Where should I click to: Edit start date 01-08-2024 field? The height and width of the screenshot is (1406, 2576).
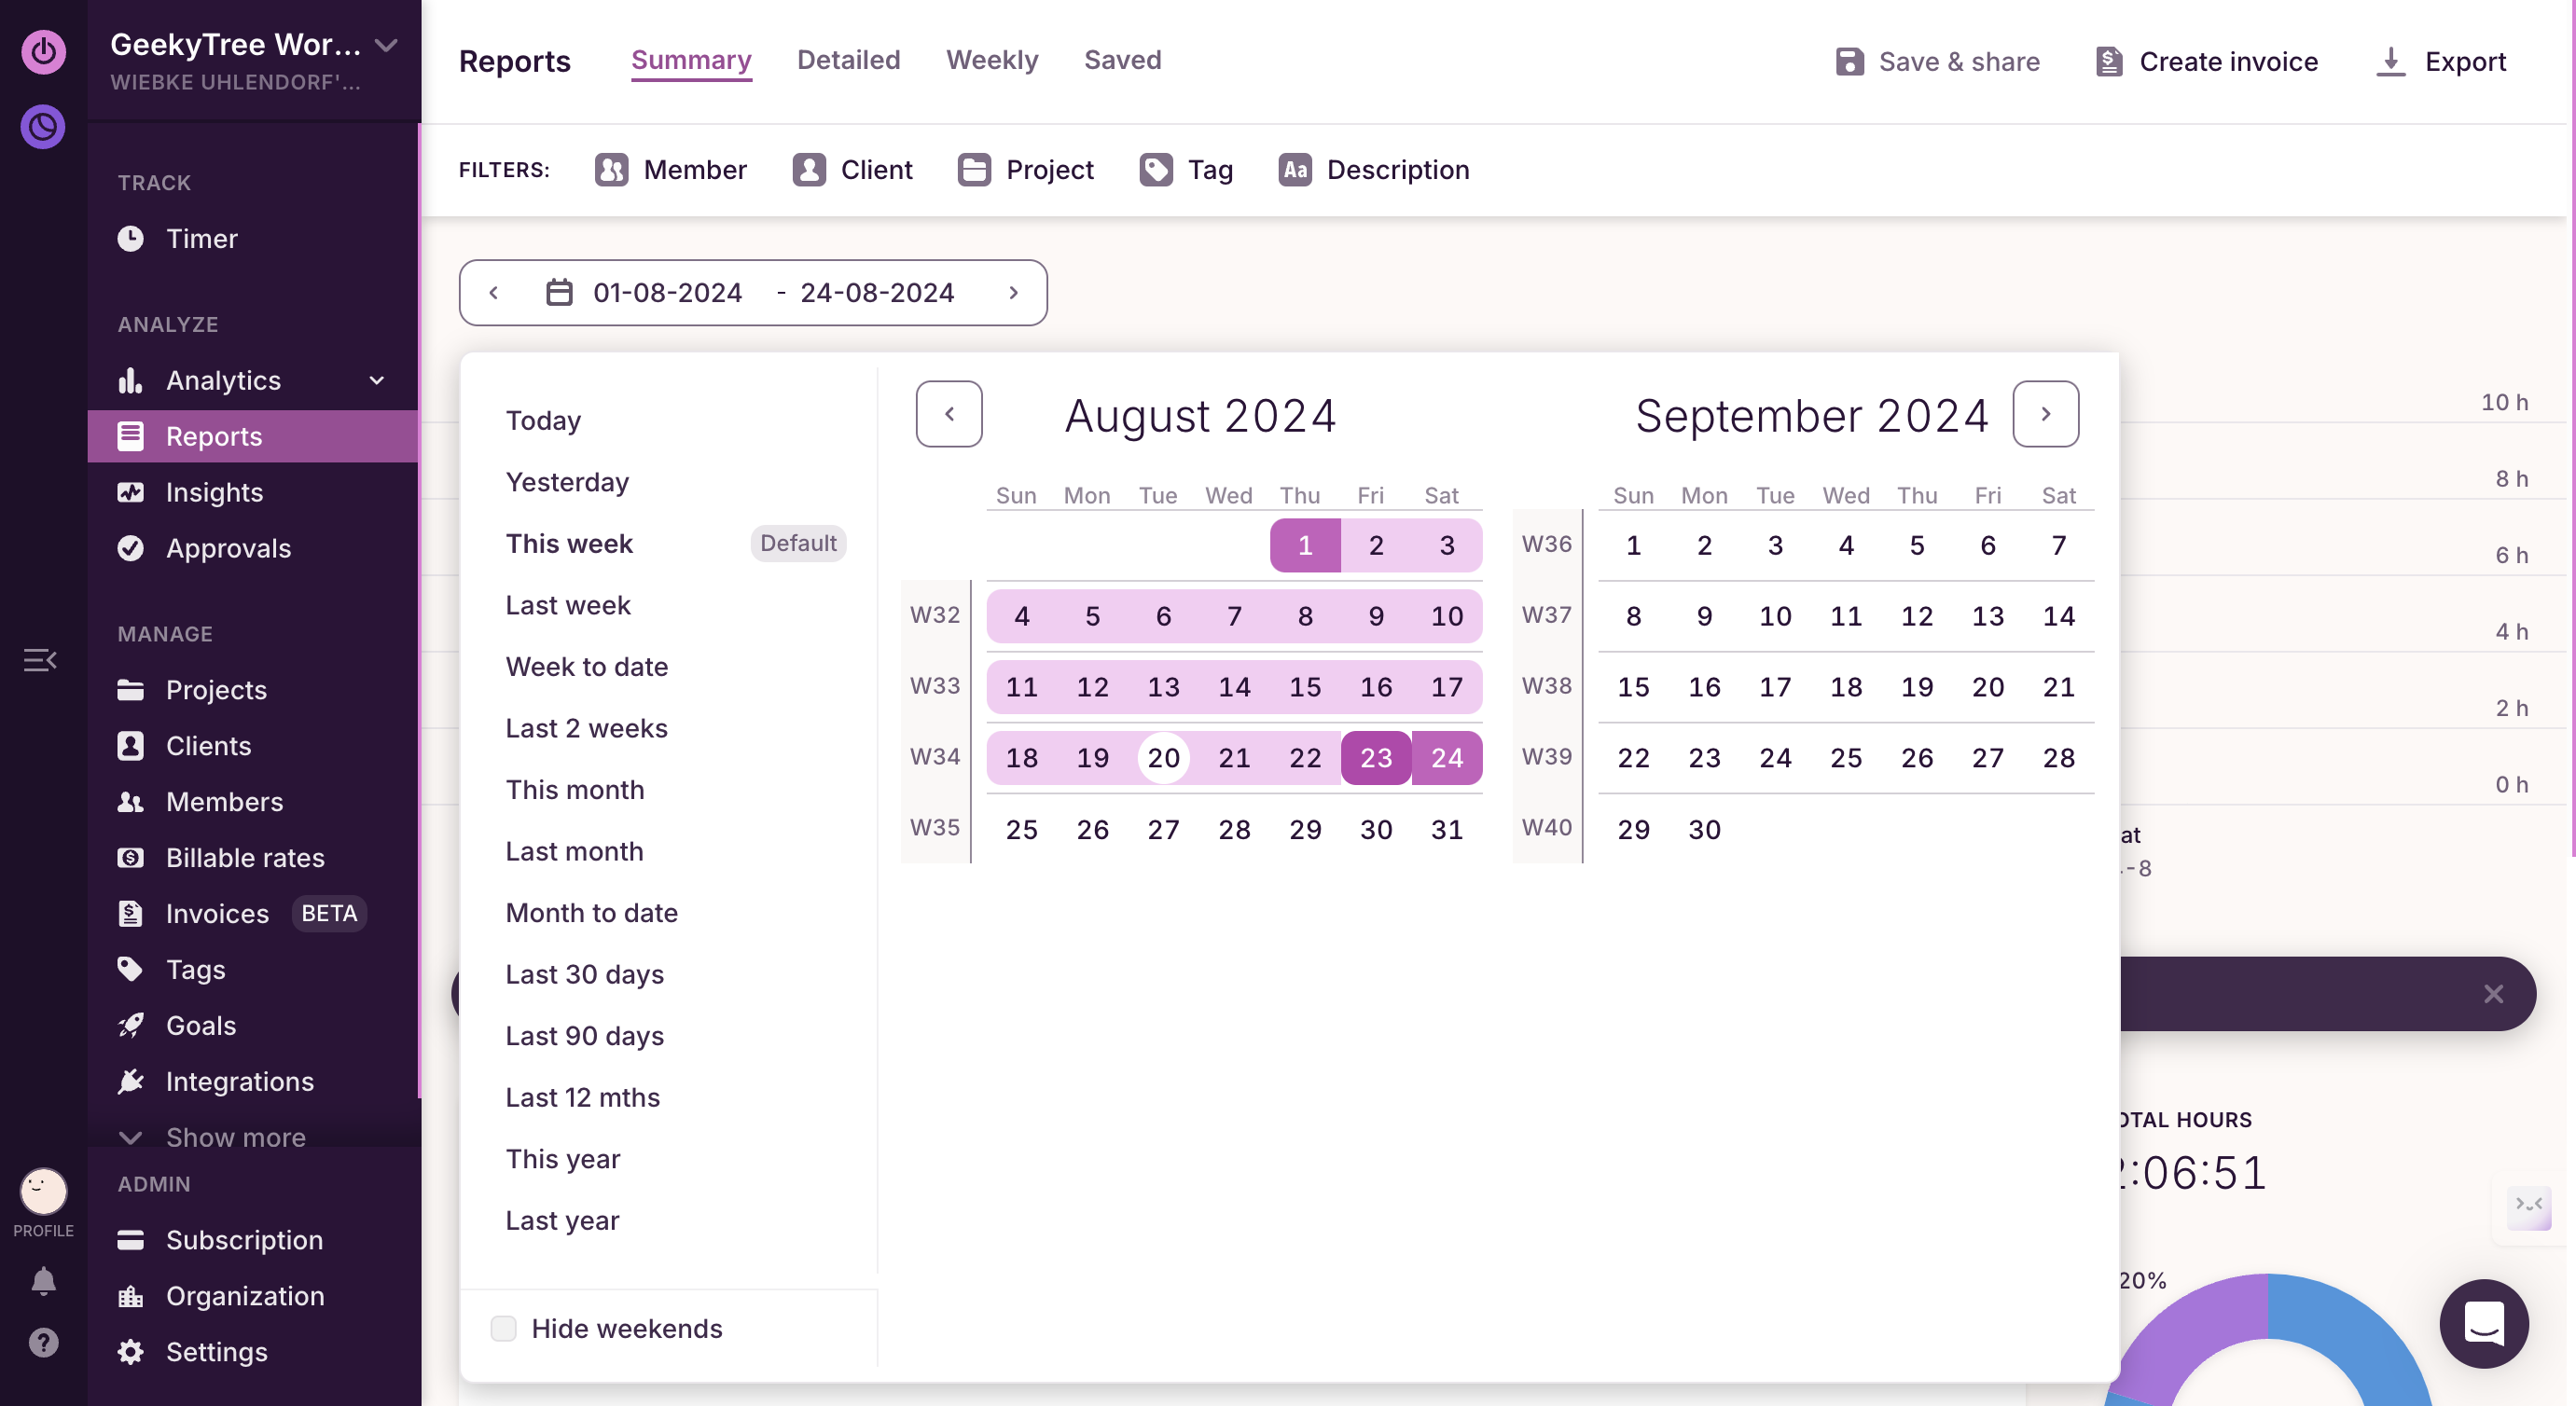pyautogui.click(x=667, y=292)
